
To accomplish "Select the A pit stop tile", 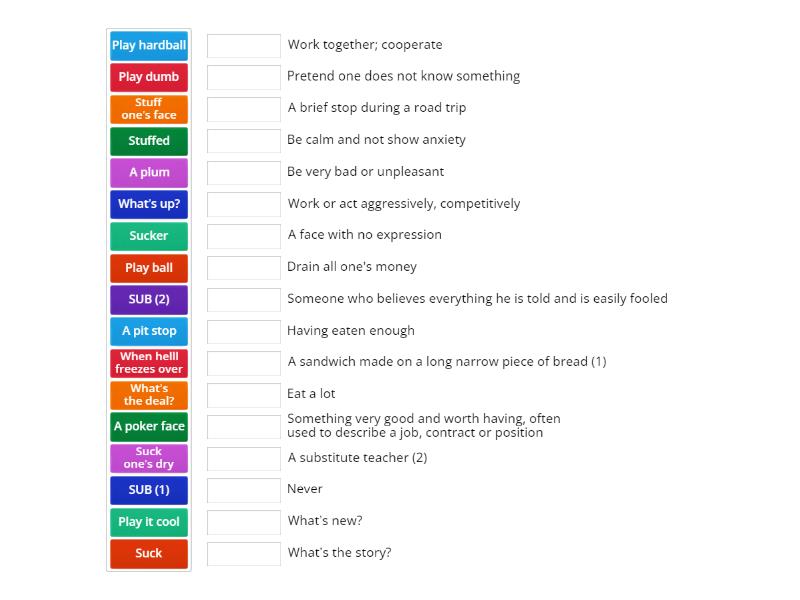I will point(148,331).
